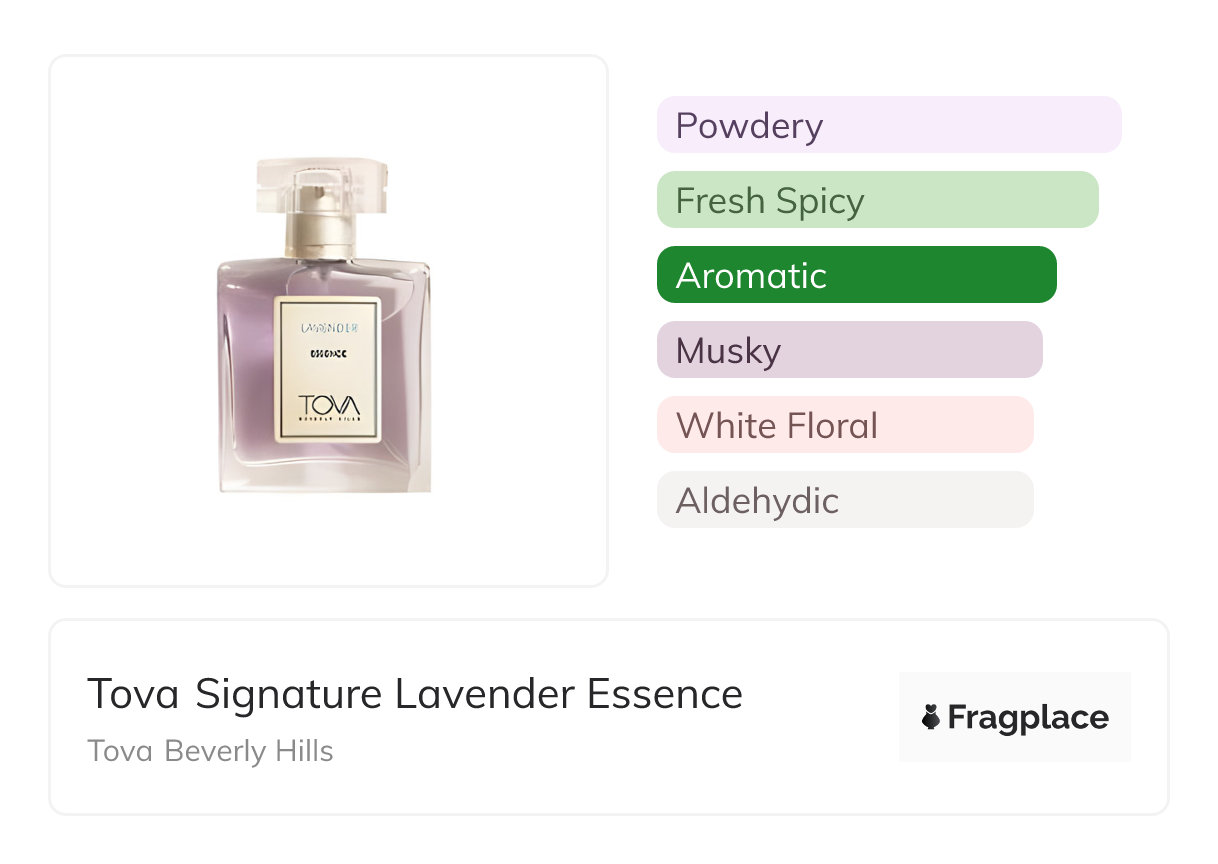Select the Powdery accord bar

(x=888, y=125)
